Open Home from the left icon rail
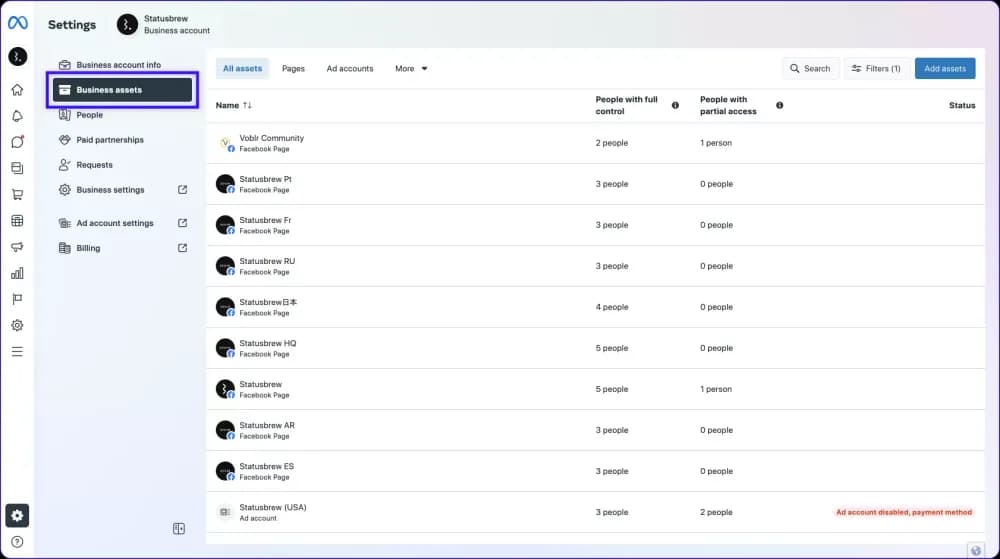 (17, 90)
